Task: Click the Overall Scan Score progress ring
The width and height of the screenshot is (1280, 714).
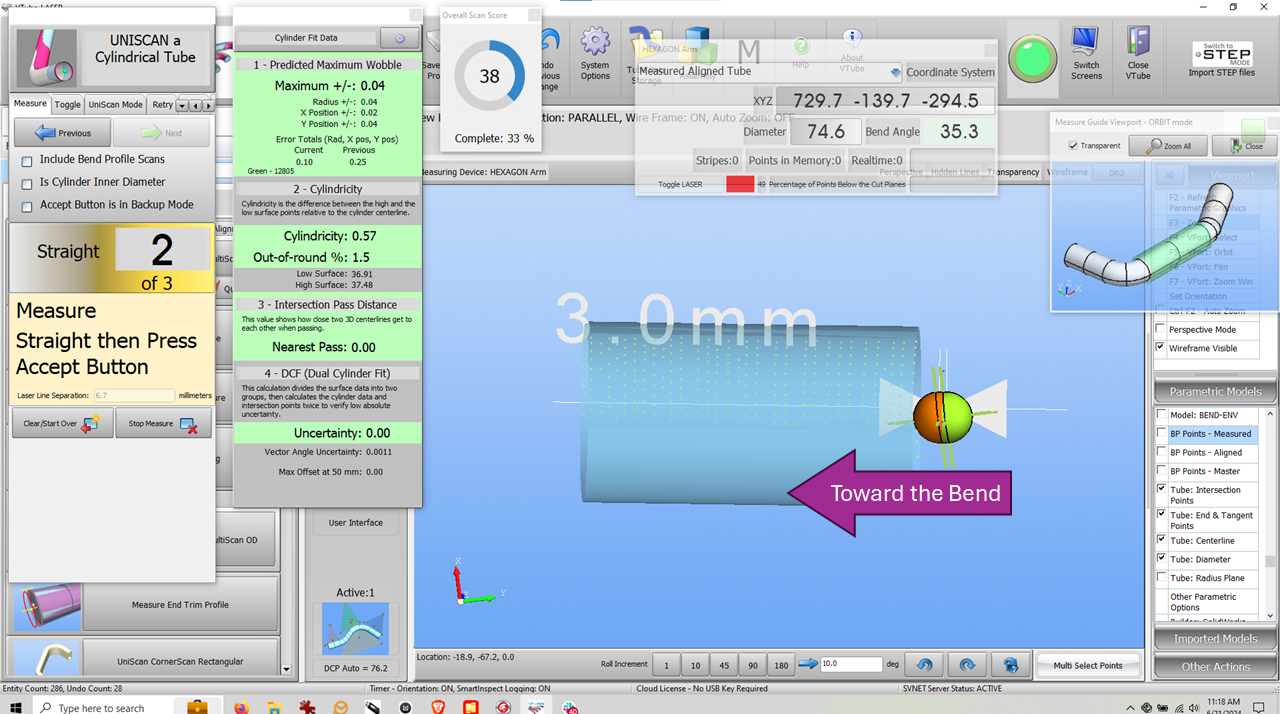Action: tap(489, 77)
